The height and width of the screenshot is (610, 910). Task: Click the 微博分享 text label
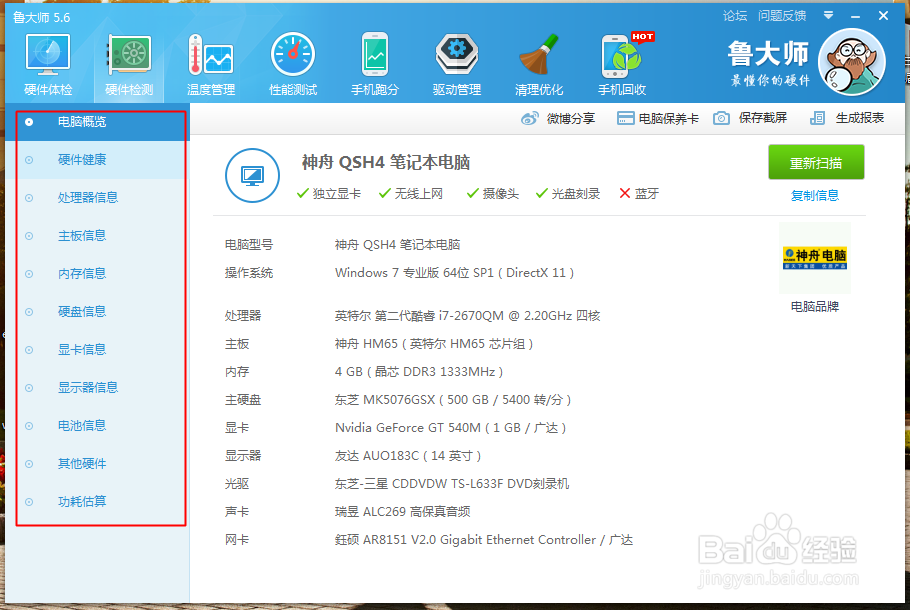[570, 118]
